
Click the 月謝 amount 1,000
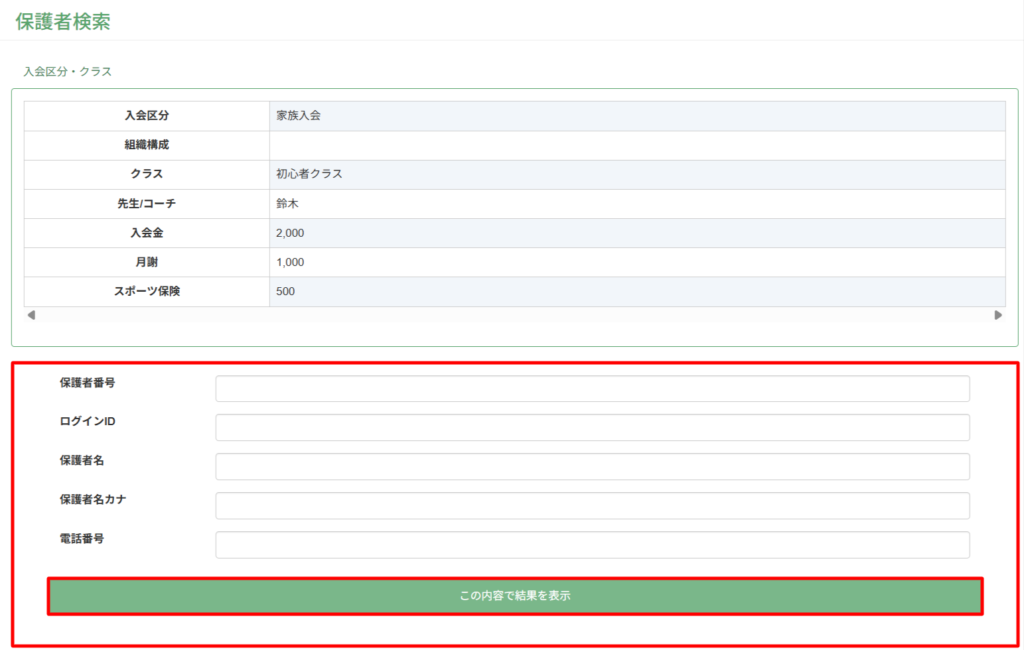(290, 262)
